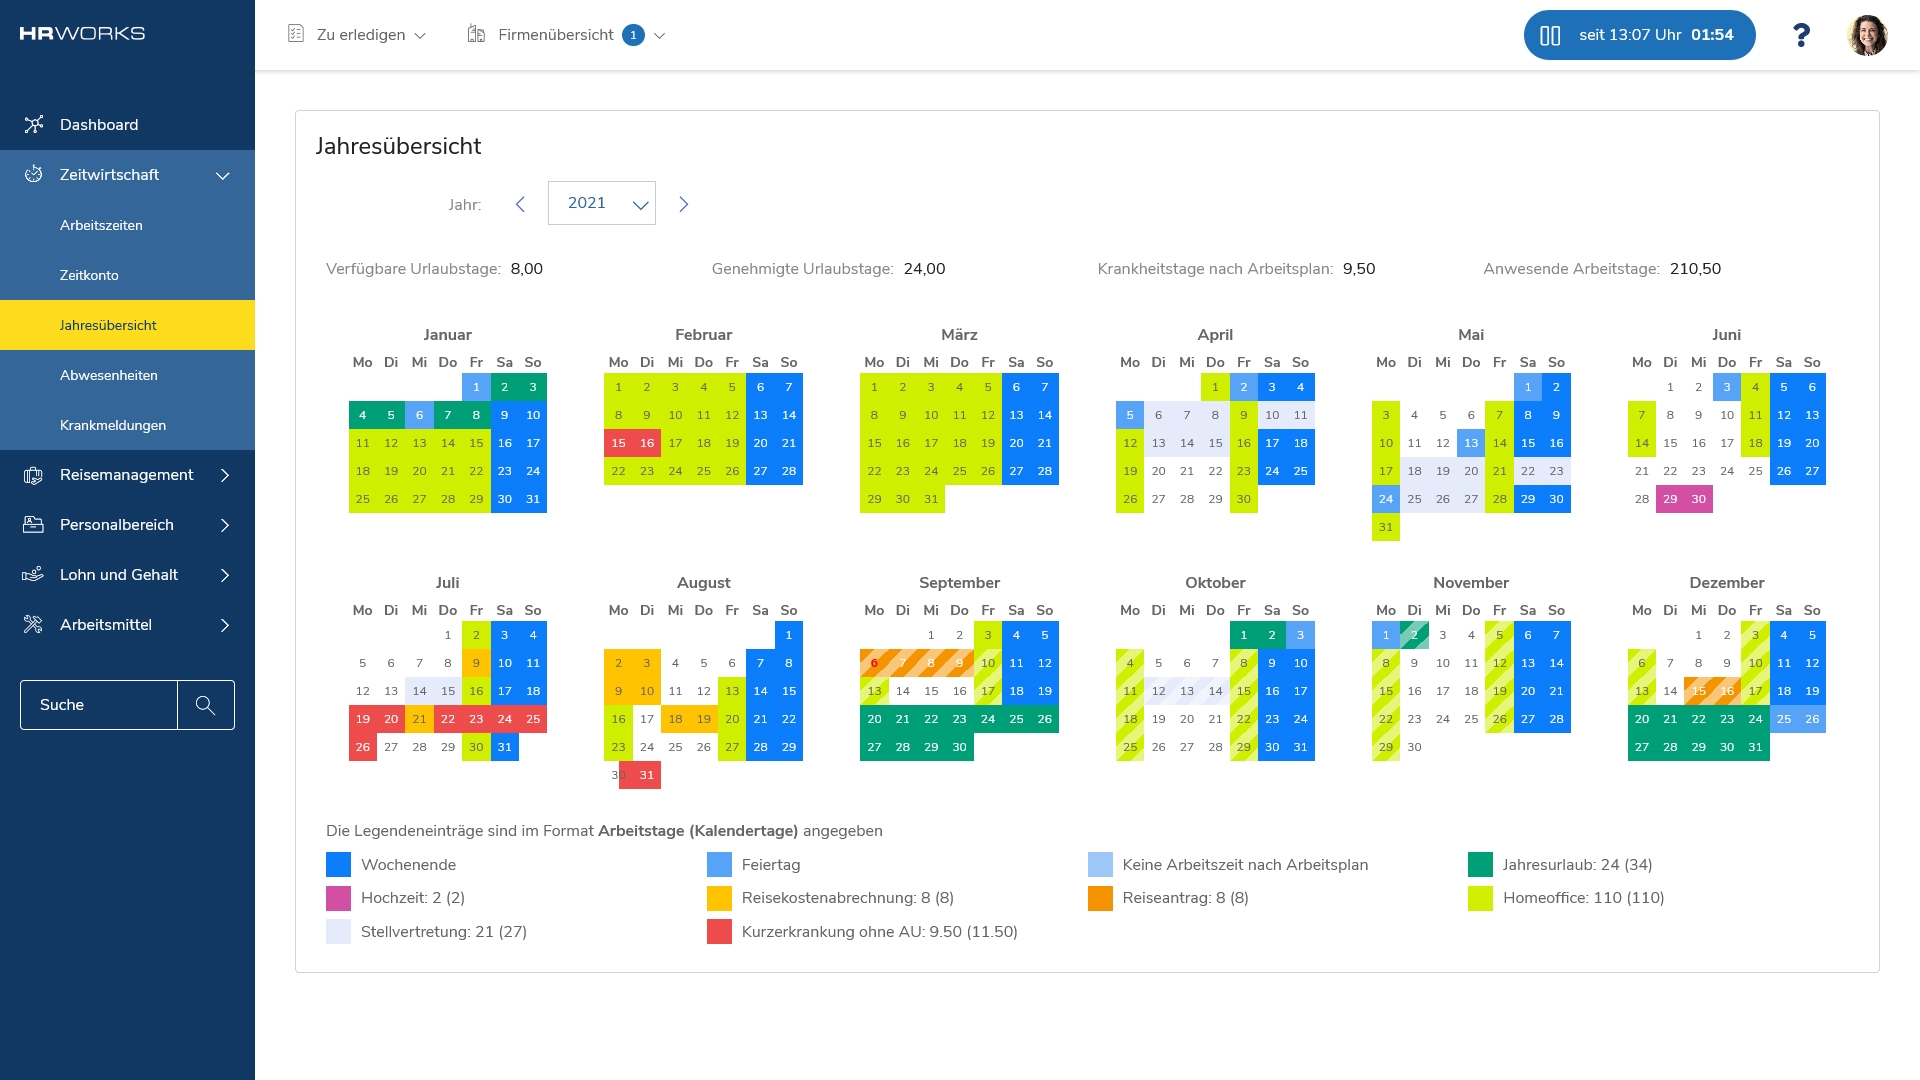Image resolution: width=1920 pixels, height=1080 pixels.
Task: Click the Dashboard icon in sidebar
Action: point(34,124)
